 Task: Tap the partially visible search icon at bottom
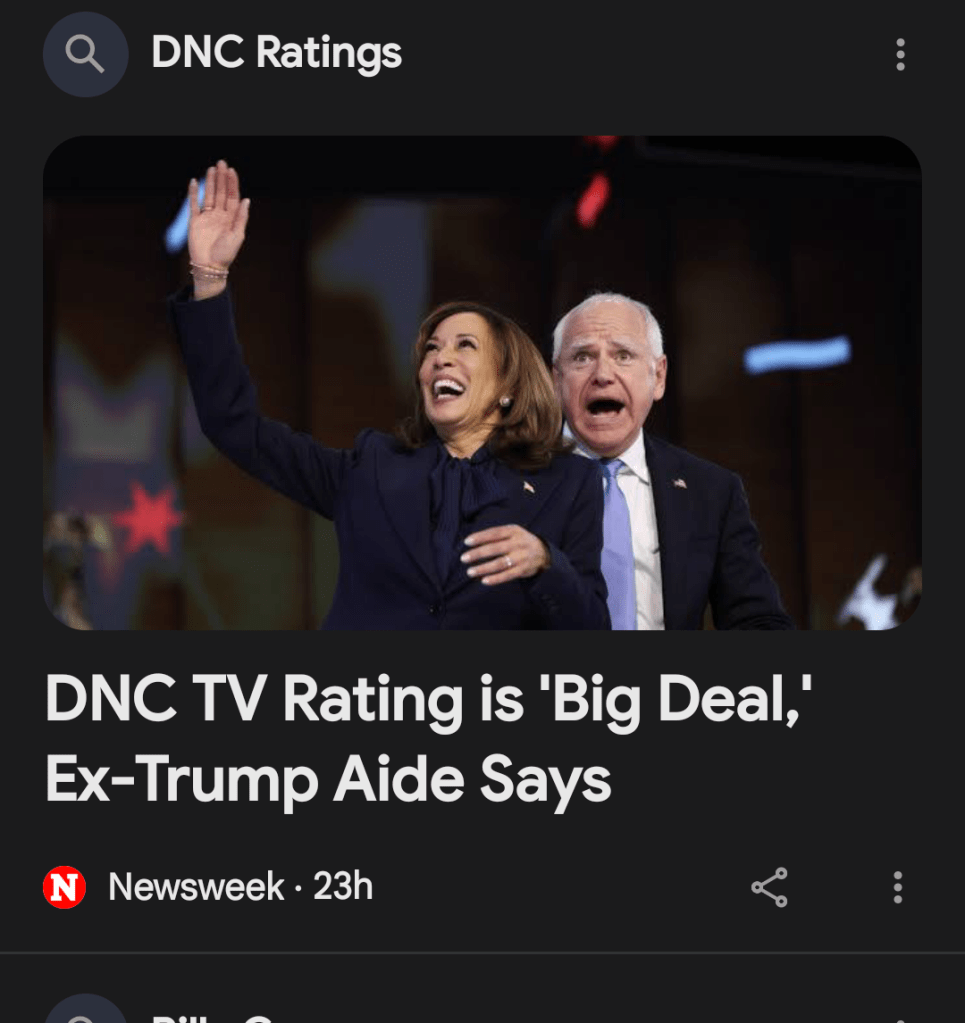pyautogui.click(x=85, y=1009)
